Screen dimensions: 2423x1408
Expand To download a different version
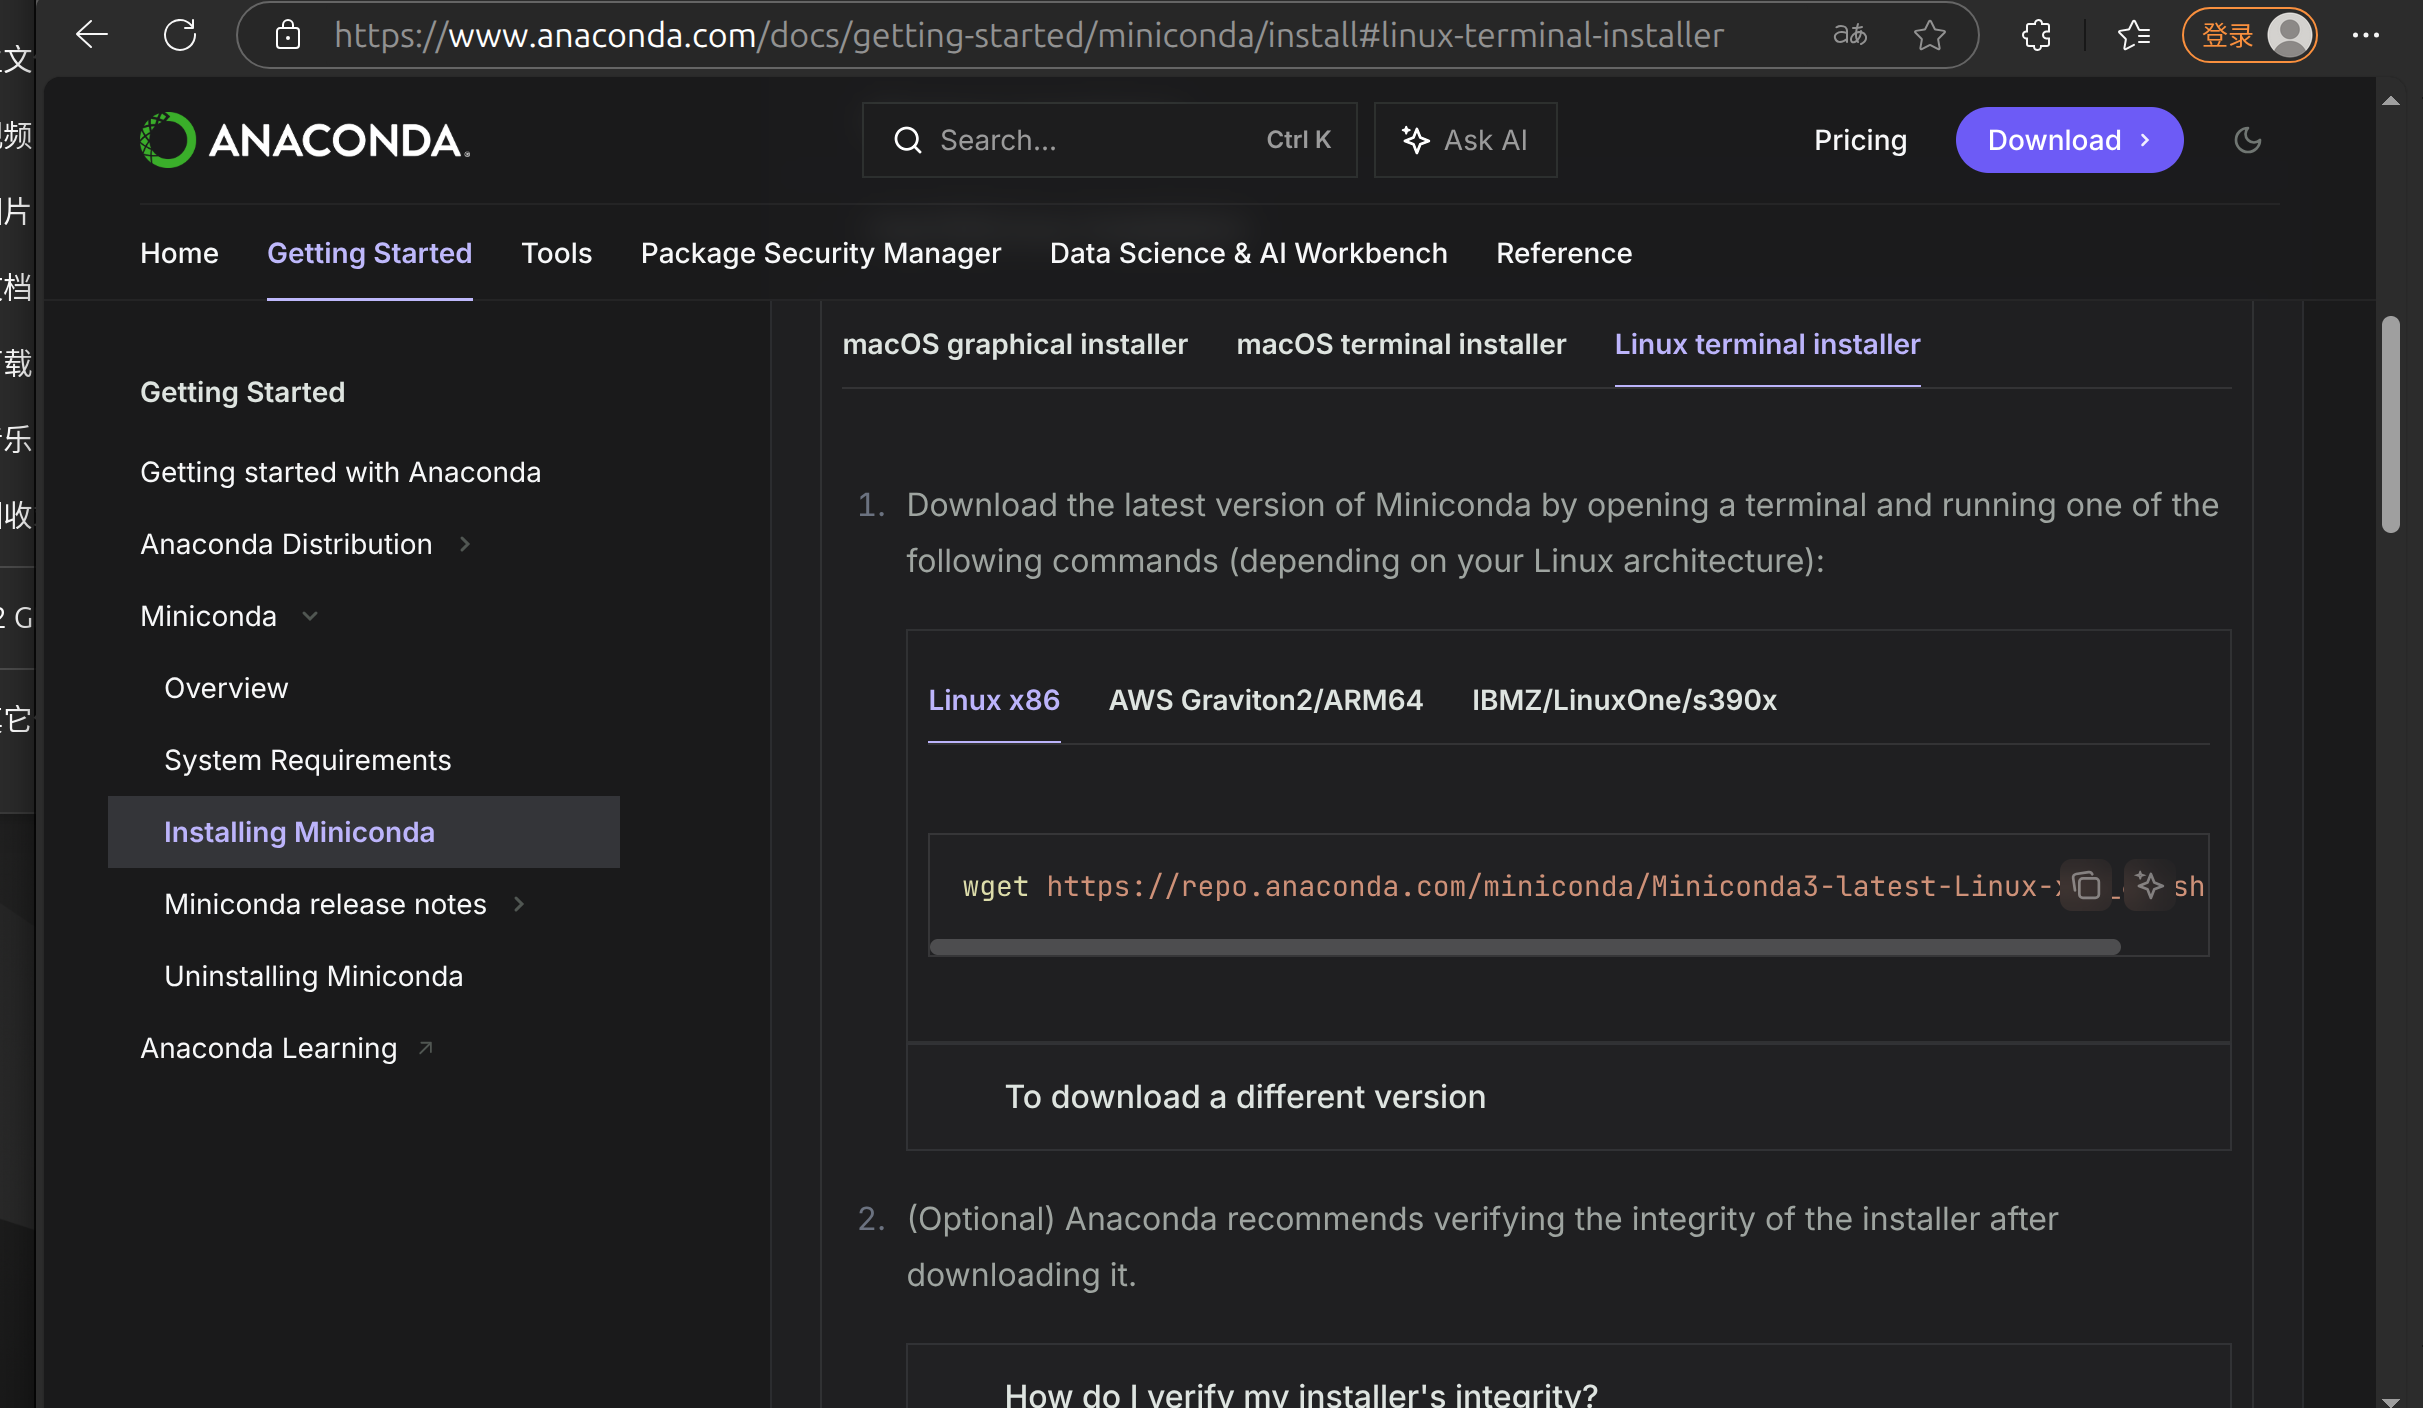1568,1097
